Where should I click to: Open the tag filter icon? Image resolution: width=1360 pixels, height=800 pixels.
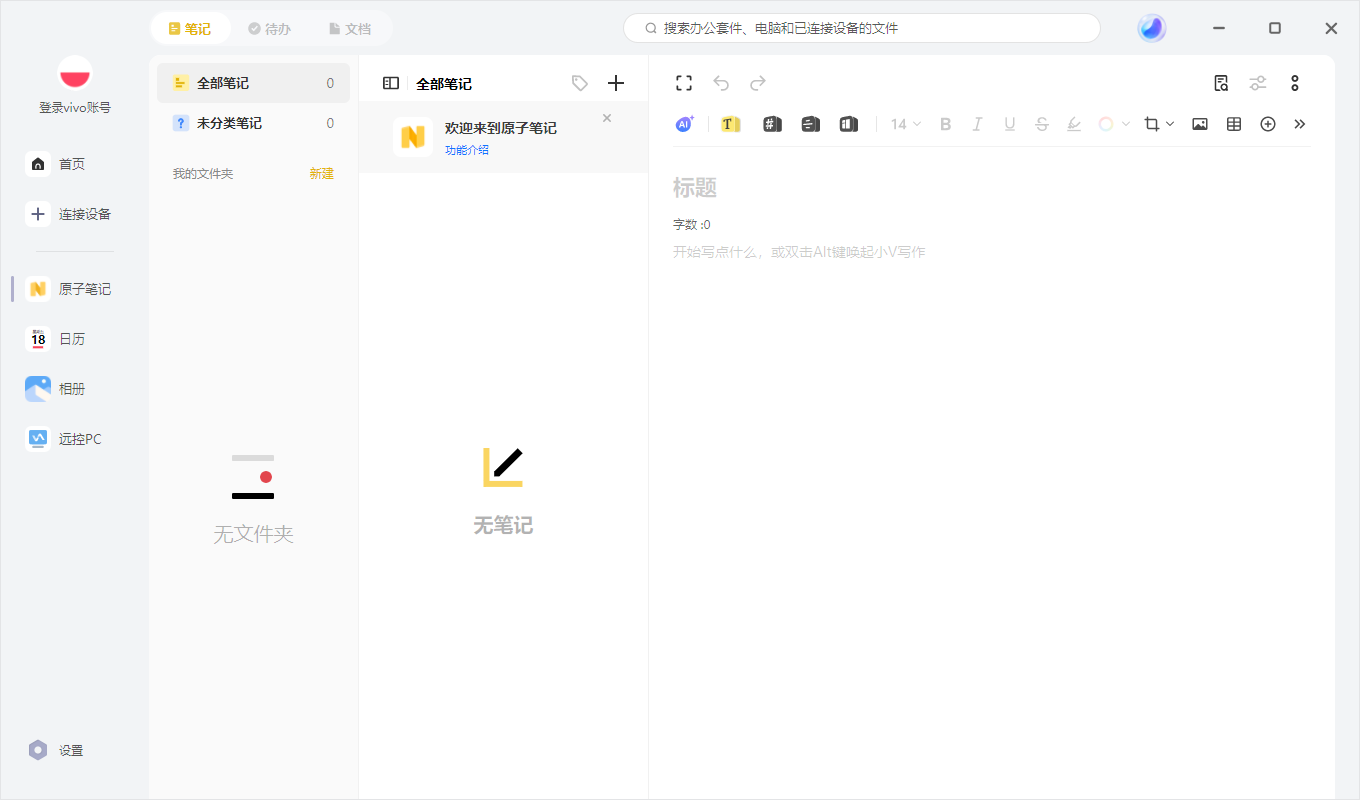click(x=580, y=83)
